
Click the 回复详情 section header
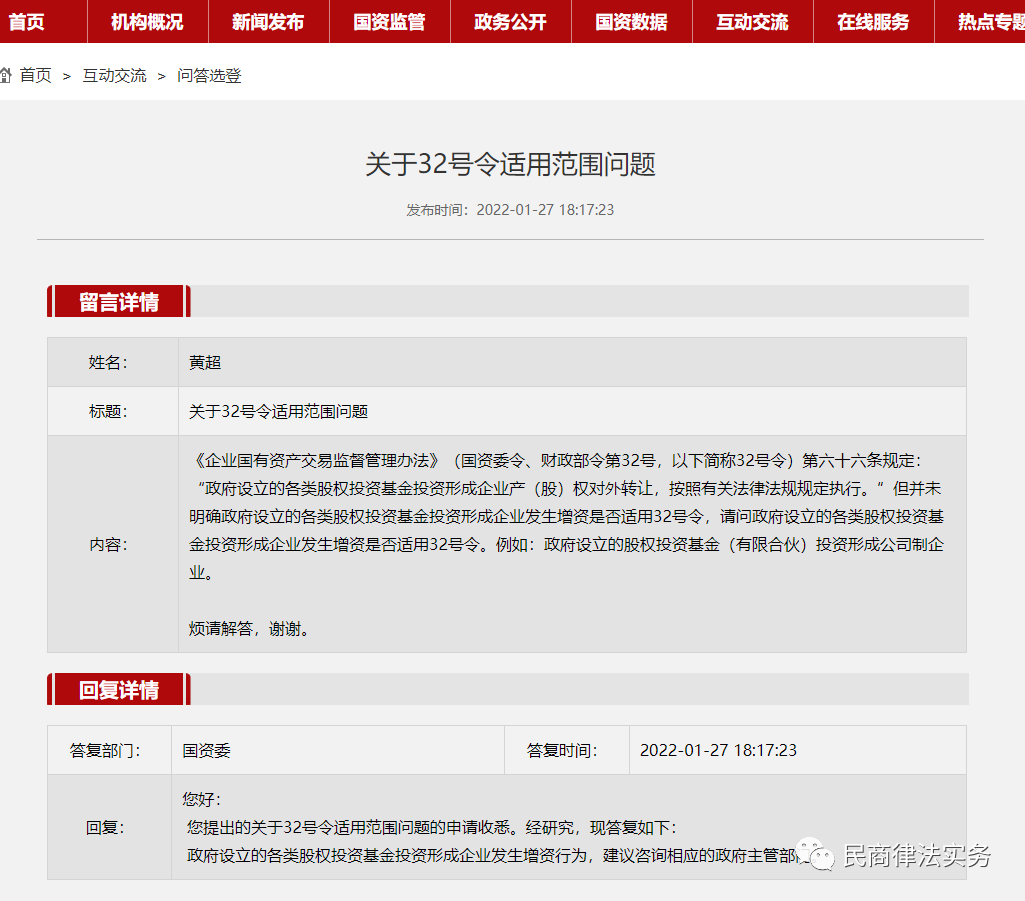pyautogui.click(x=120, y=688)
